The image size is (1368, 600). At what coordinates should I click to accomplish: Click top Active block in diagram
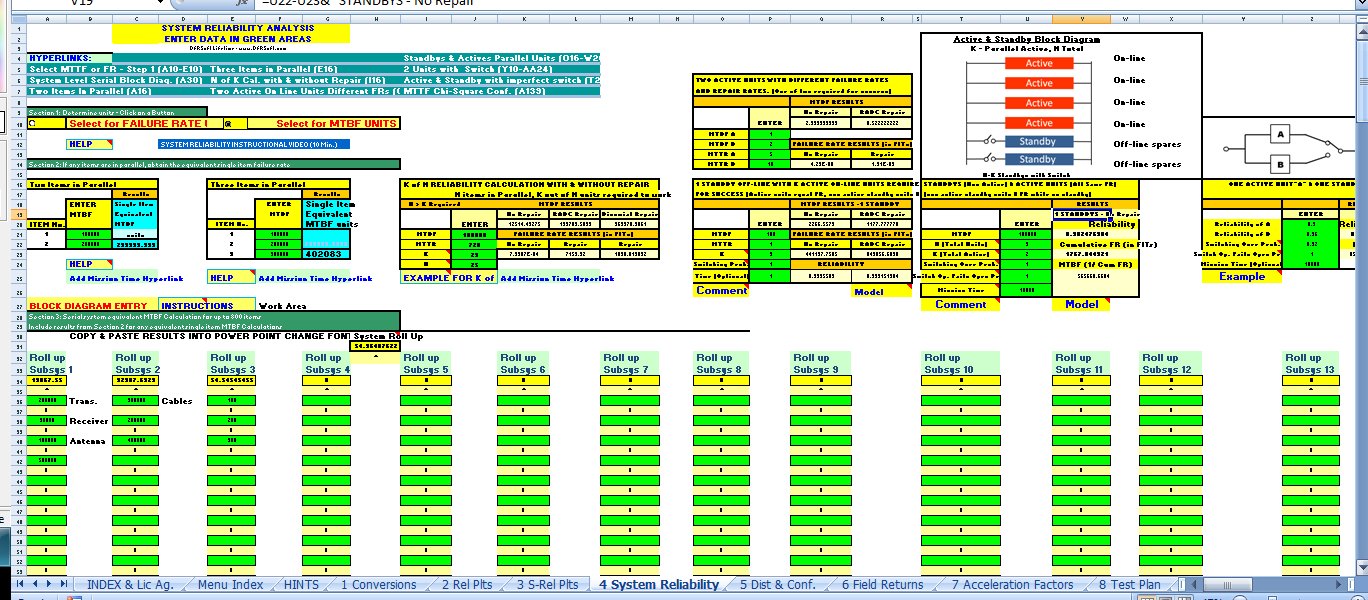[1039, 63]
